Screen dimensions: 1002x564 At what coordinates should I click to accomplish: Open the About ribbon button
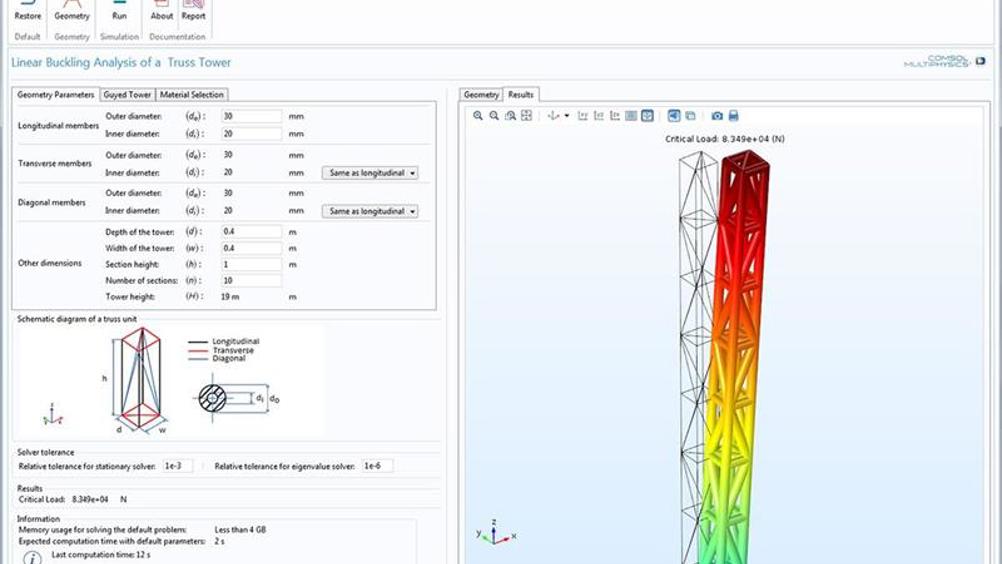tap(162, 11)
